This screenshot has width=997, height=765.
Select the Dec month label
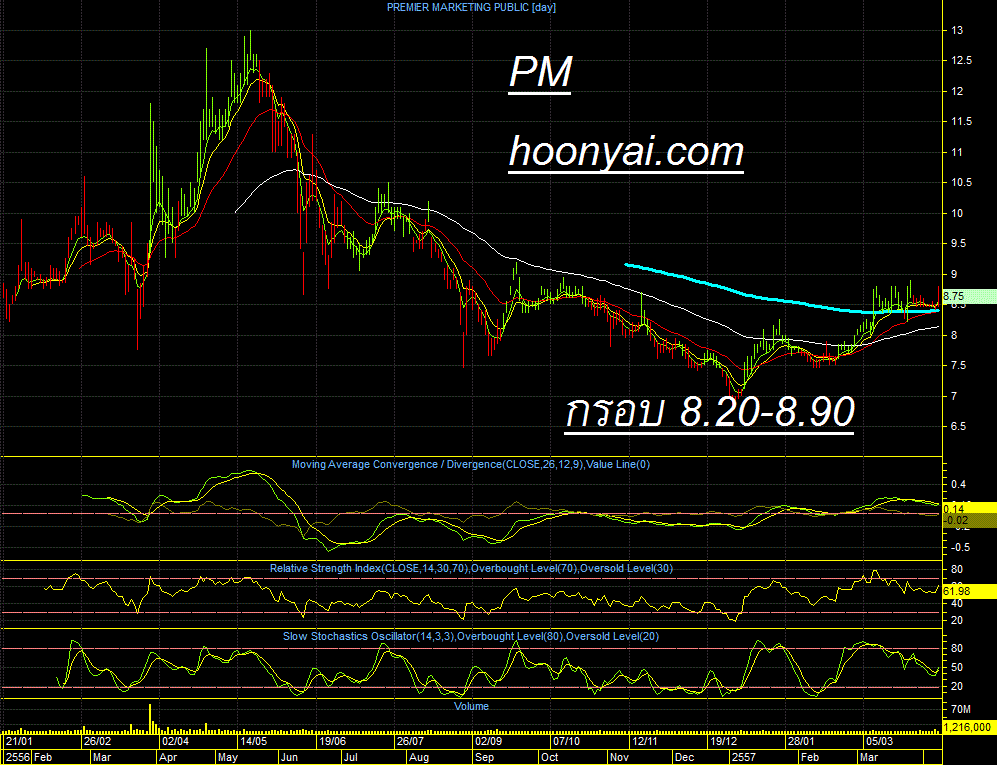[685, 757]
